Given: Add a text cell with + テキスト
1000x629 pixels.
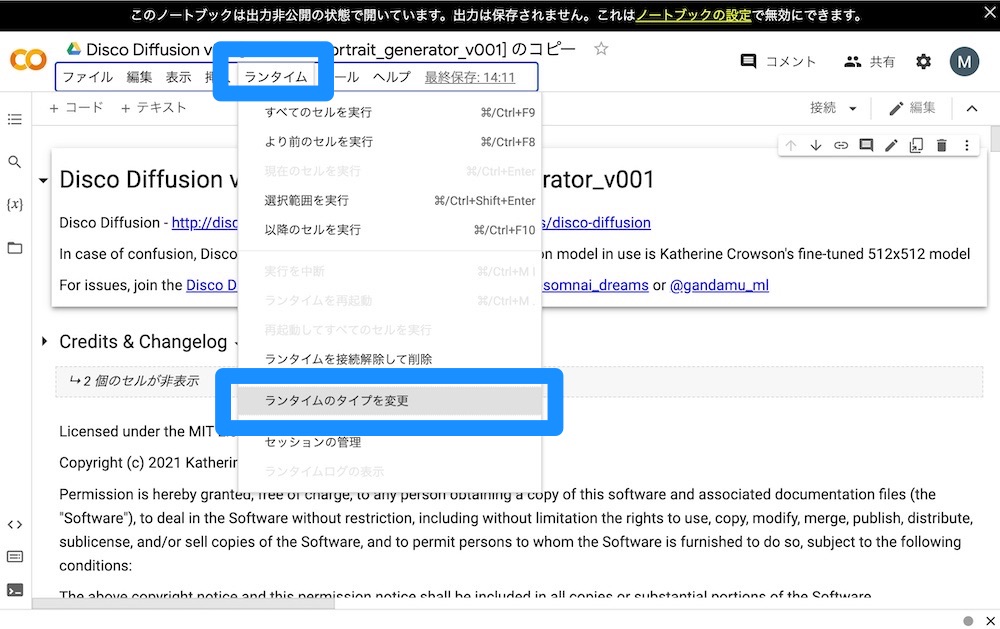Looking at the screenshot, I should click(x=154, y=108).
